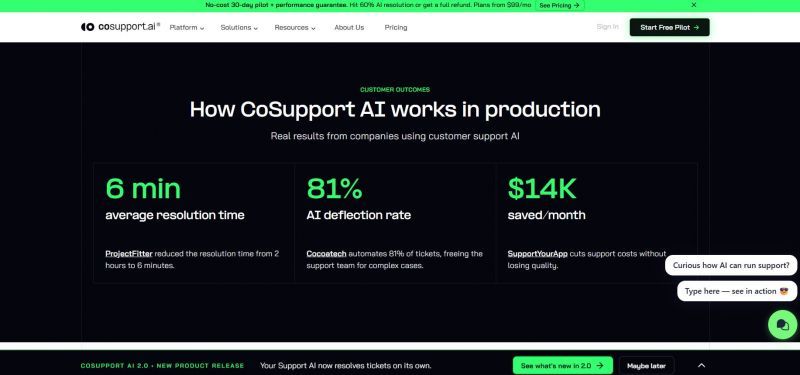This screenshot has width=800, height=375.
Task: Collapse the bottom release bar chevron
Action: [701, 365]
